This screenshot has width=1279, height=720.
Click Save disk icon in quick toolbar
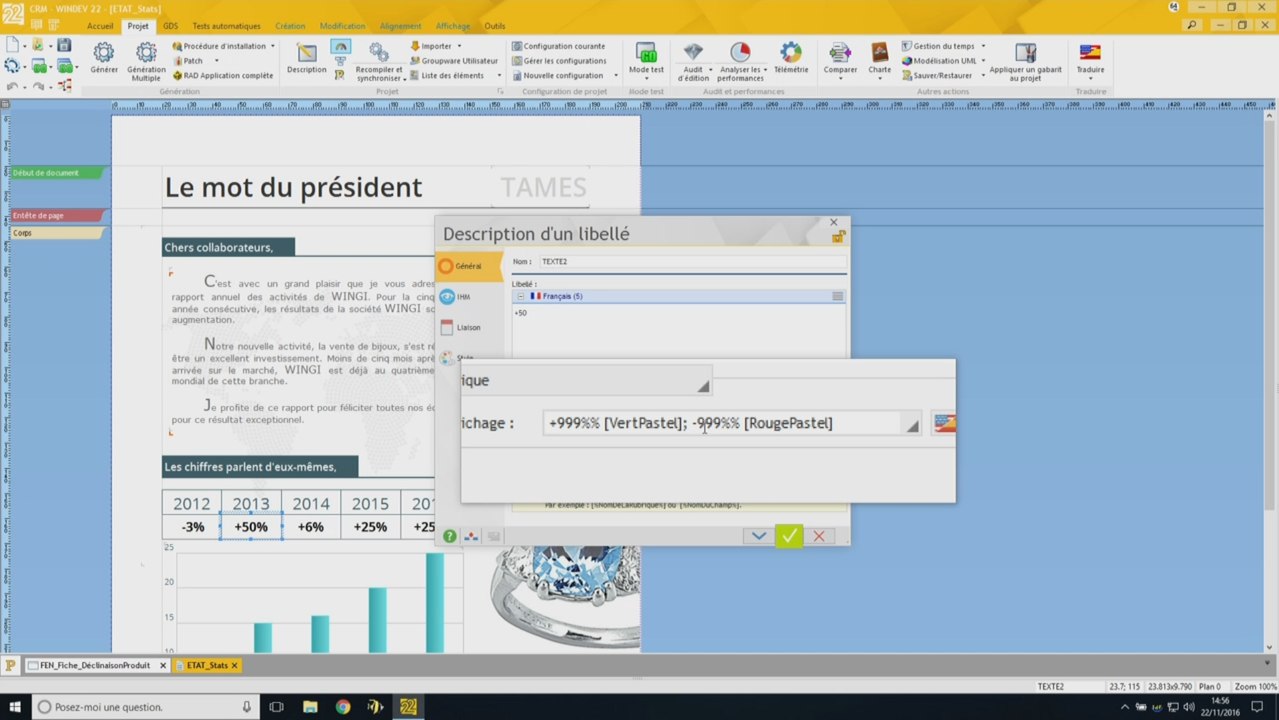pyautogui.click(x=64, y=45)
